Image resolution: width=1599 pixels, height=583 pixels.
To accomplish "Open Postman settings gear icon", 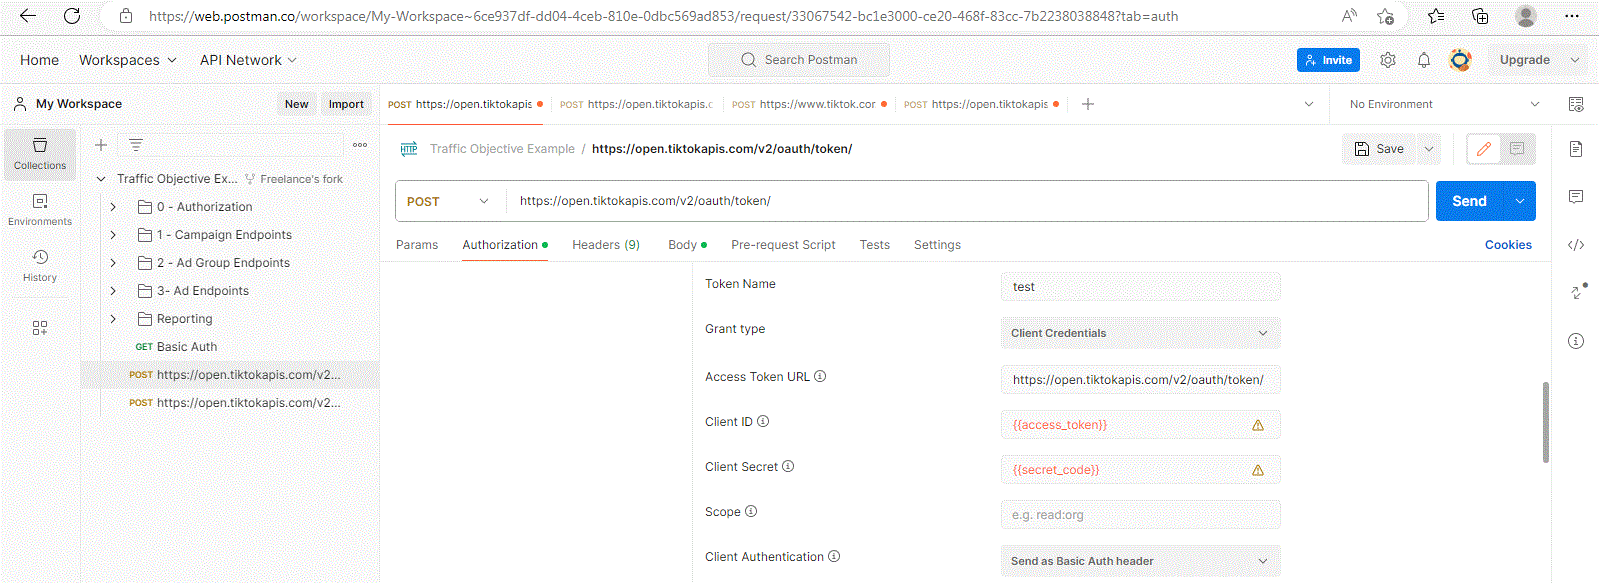I will (x=1388, y=60).
